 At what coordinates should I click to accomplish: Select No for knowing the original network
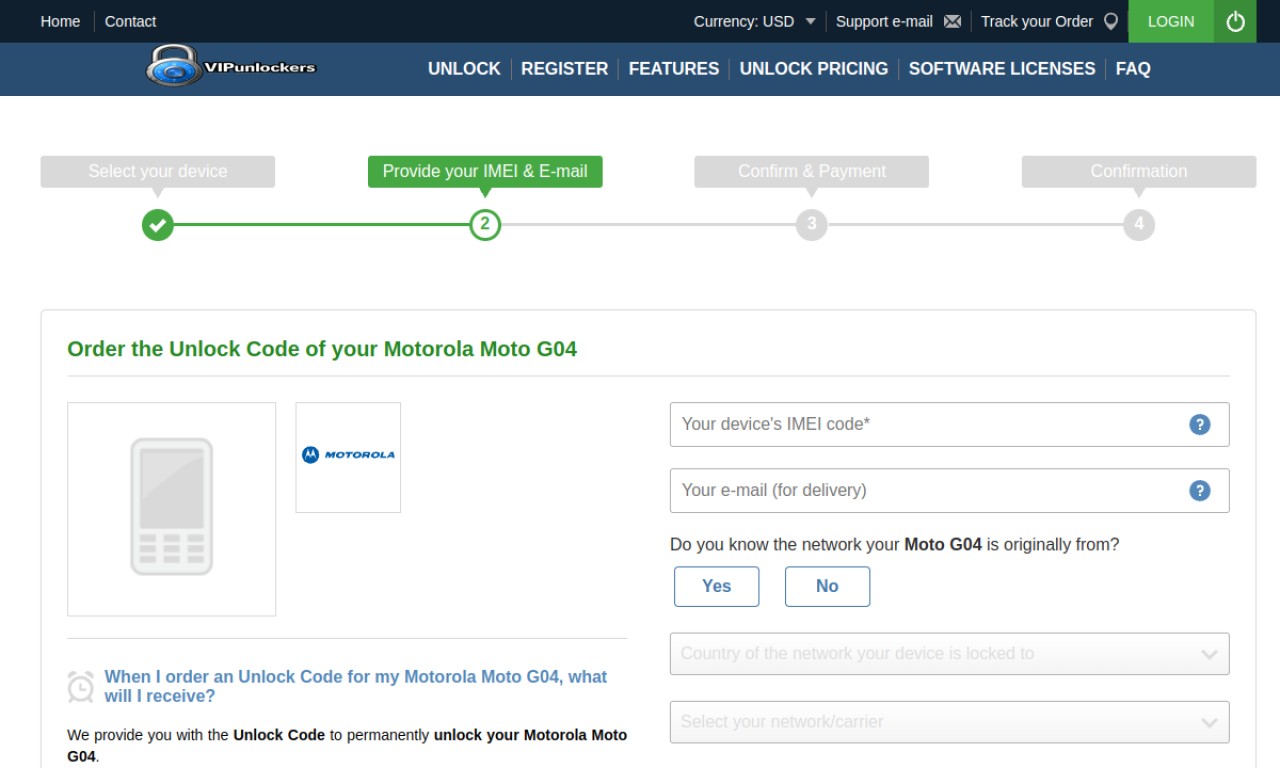click(827, 586)
